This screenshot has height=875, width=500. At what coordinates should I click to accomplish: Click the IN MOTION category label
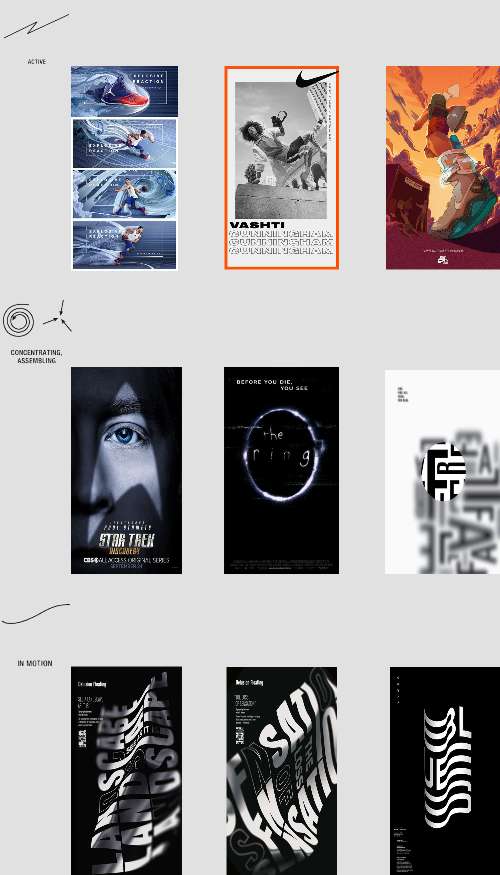tap(35, 664)
